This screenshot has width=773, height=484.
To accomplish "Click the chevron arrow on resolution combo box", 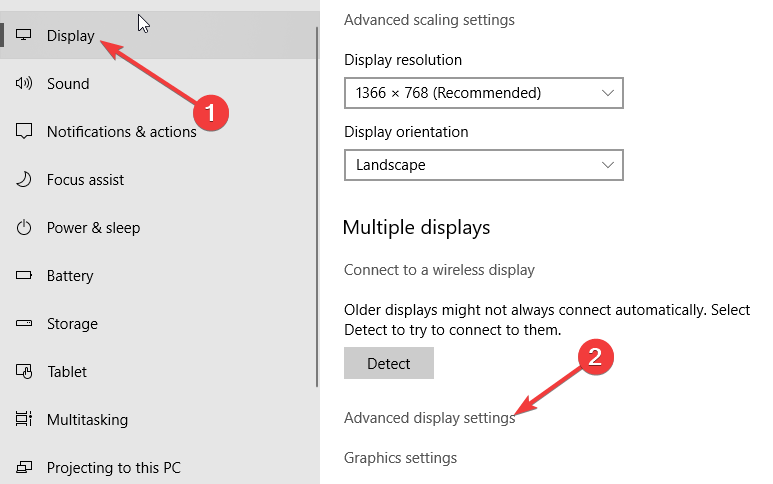I will [607, 93].
